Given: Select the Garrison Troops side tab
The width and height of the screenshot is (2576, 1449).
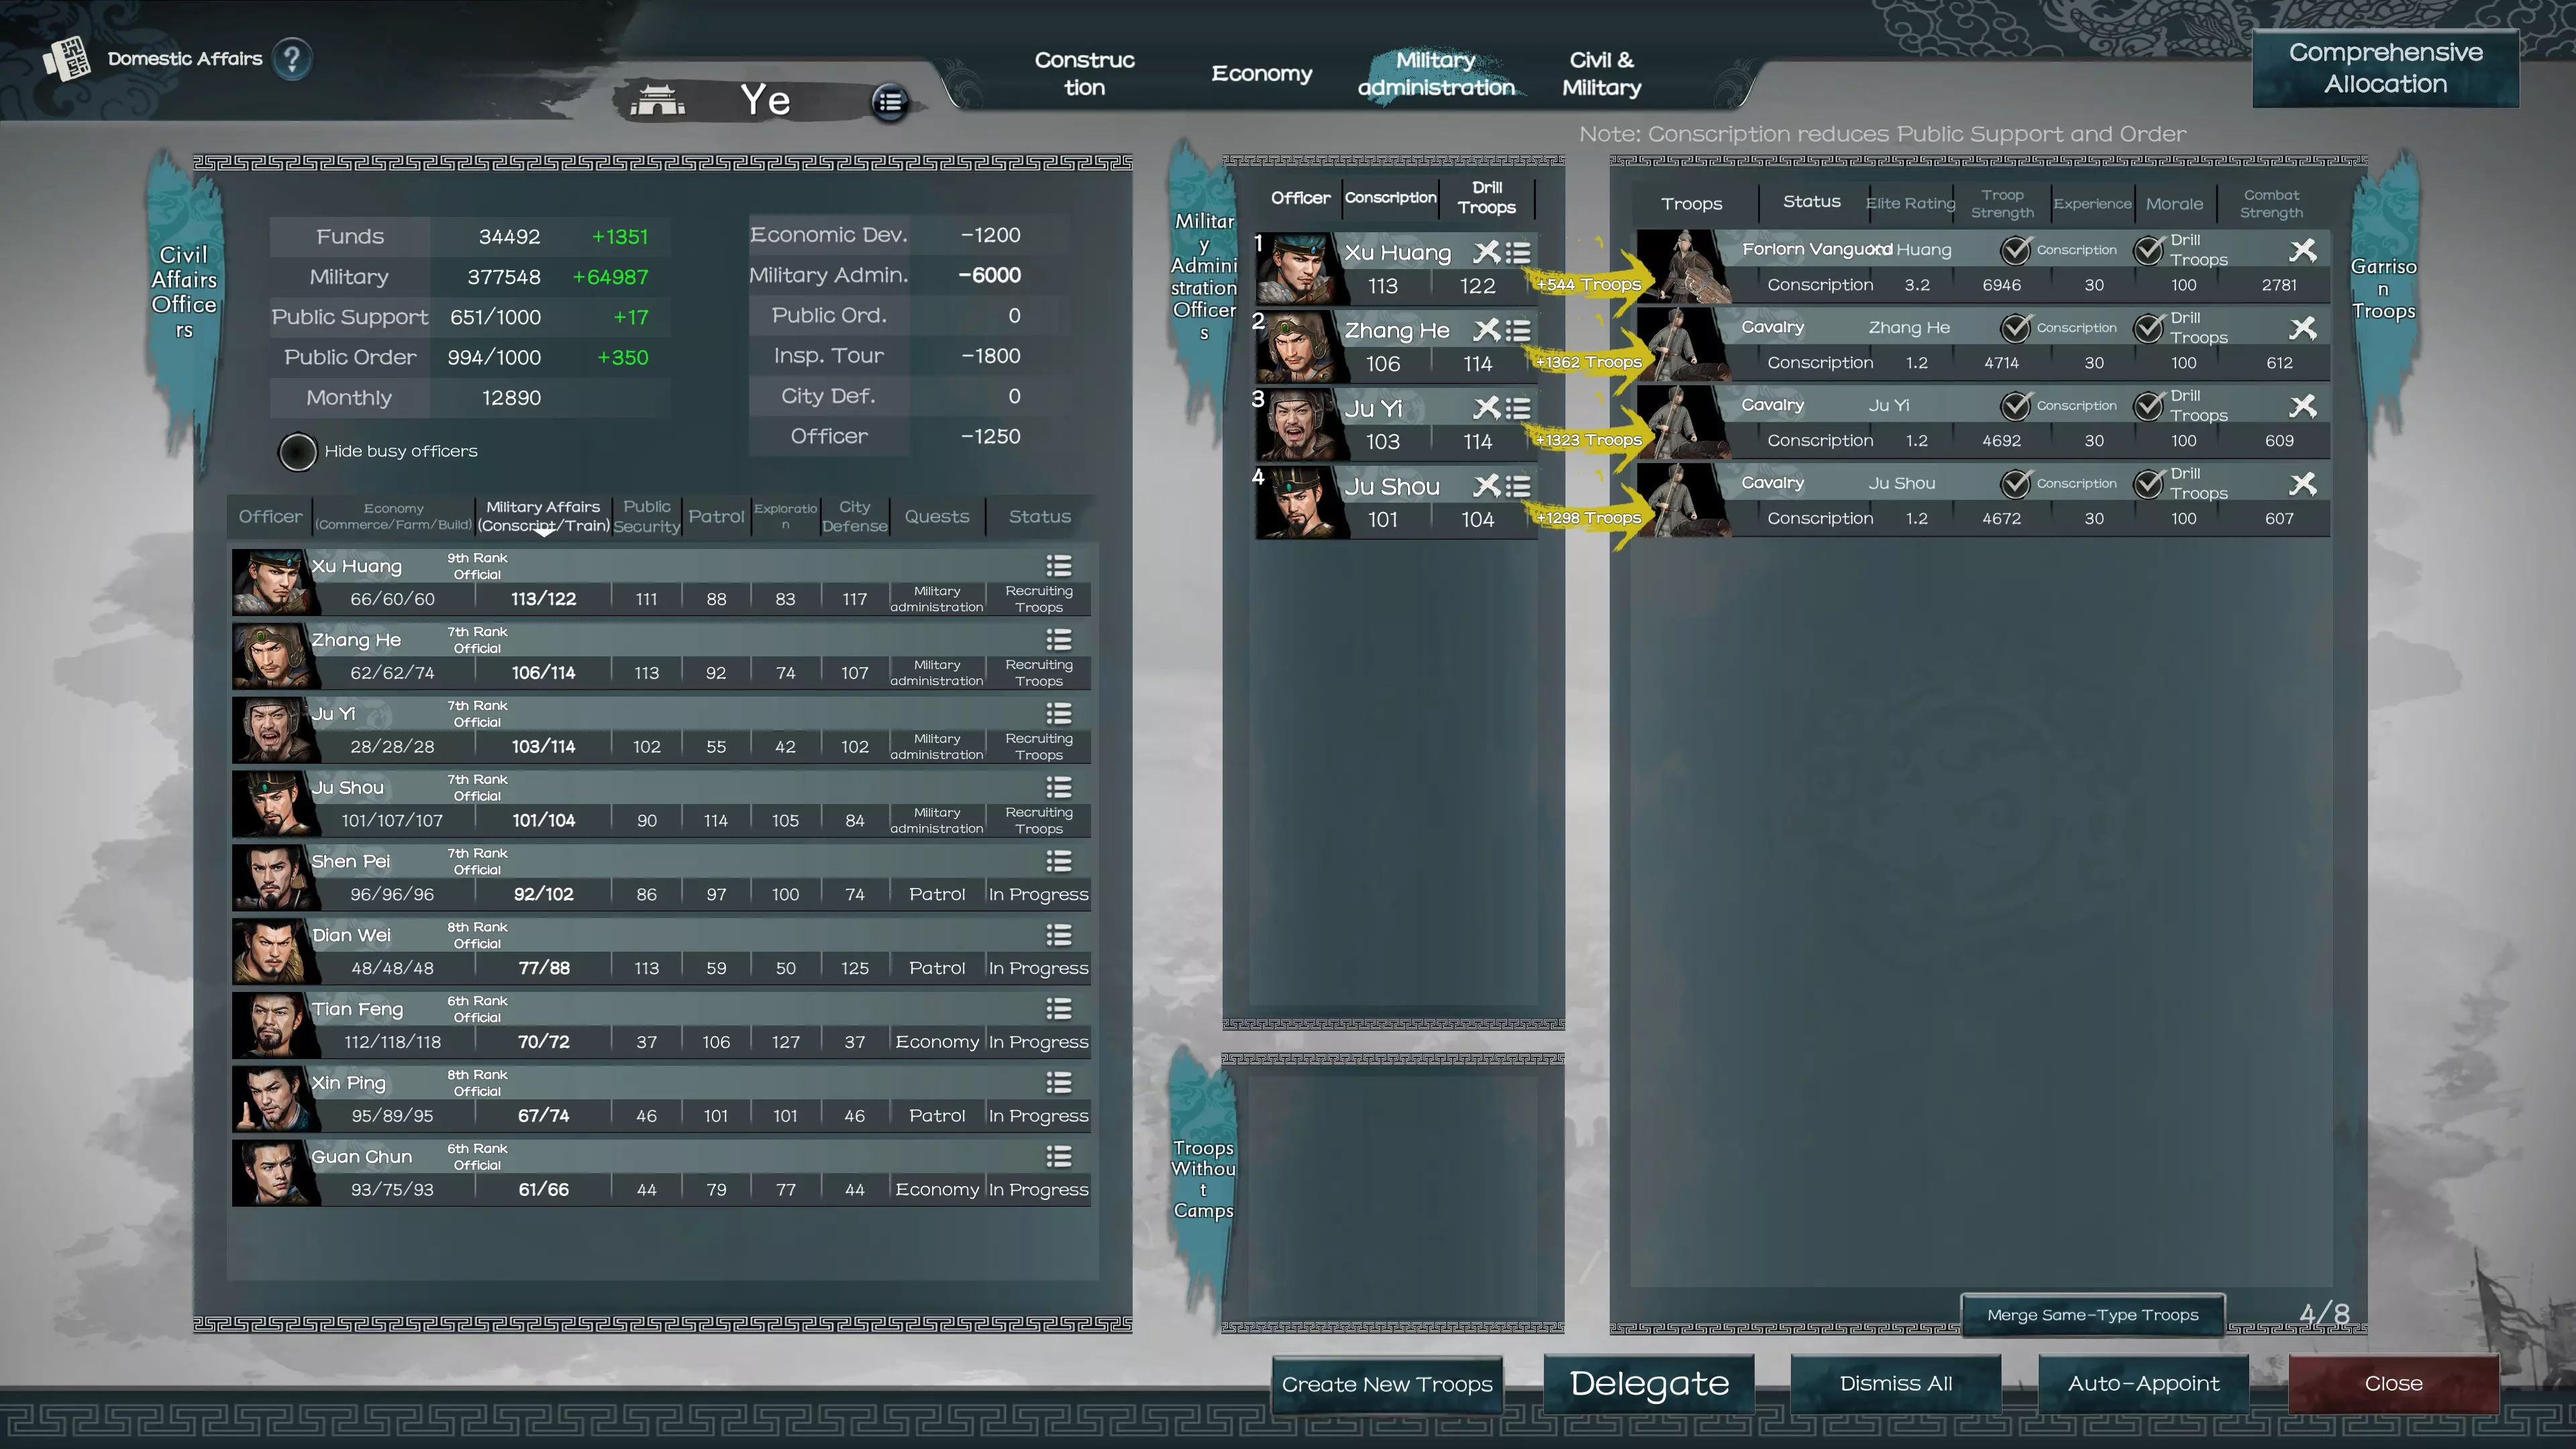Looking at the screenshot, I should [x=2383, y=289].
